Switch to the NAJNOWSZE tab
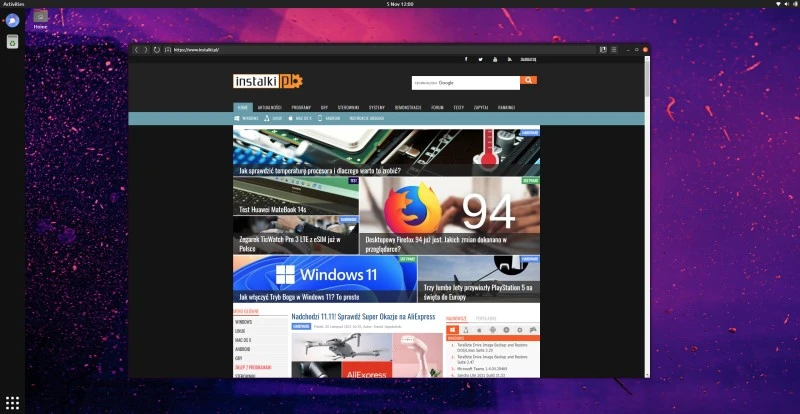The image size is (800, 414). (x=457, y=318)
